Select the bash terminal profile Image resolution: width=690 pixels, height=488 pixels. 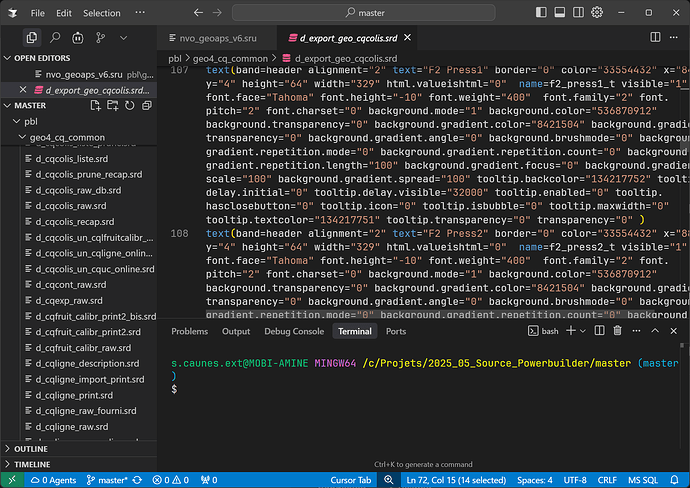(543, 331)
